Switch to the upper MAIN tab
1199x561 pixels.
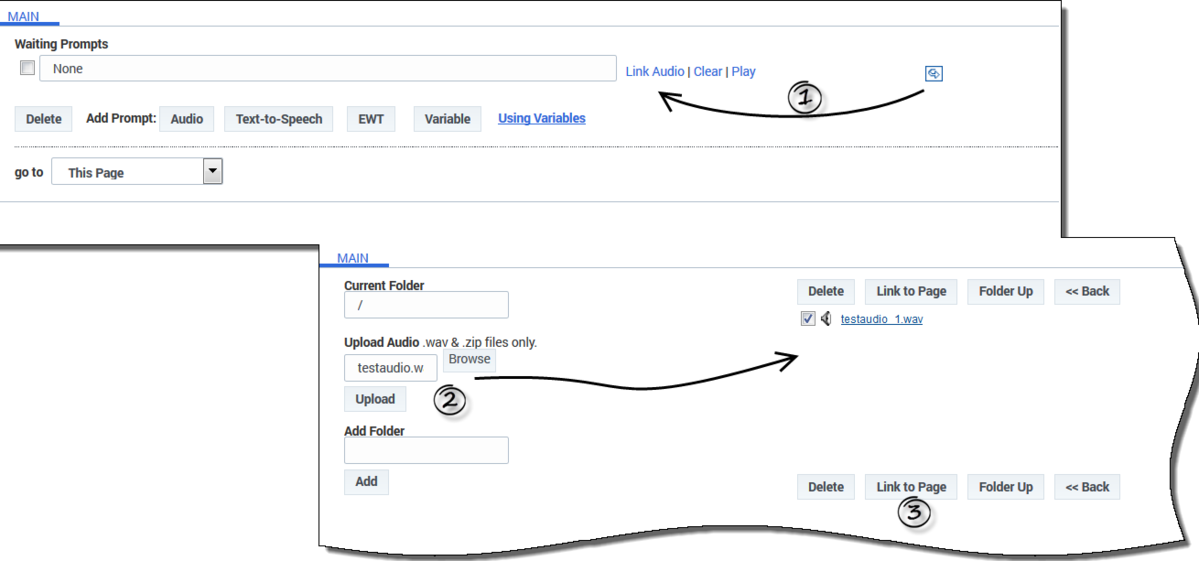pyautogui.click(x=23, y=16)
